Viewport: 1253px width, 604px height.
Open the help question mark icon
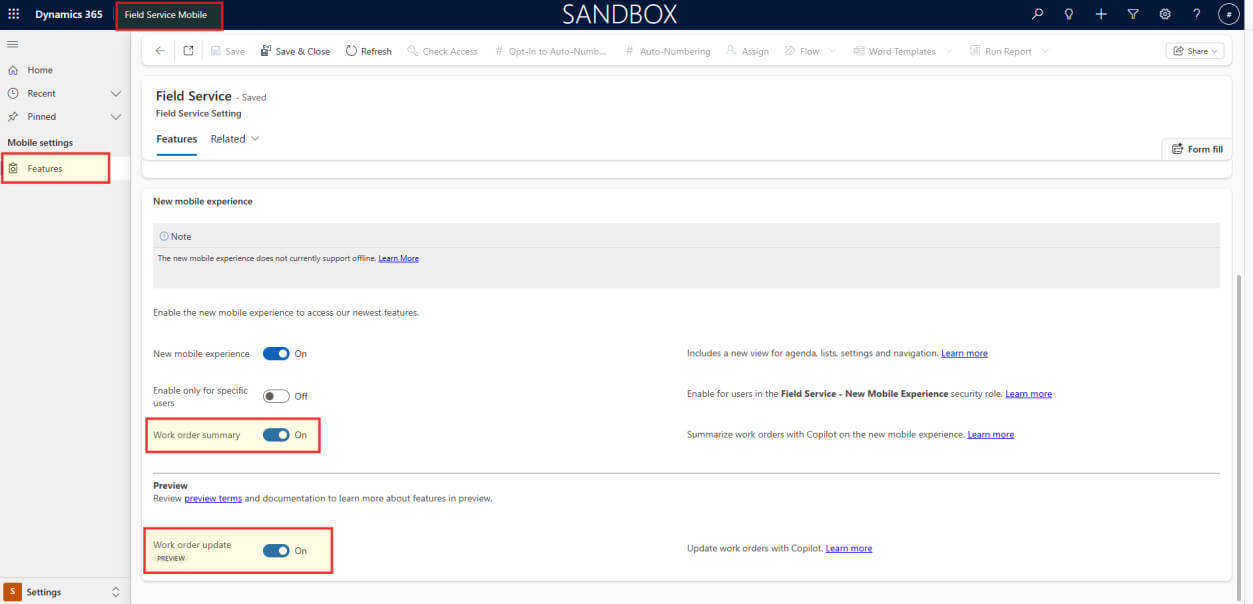point(1197,14)
